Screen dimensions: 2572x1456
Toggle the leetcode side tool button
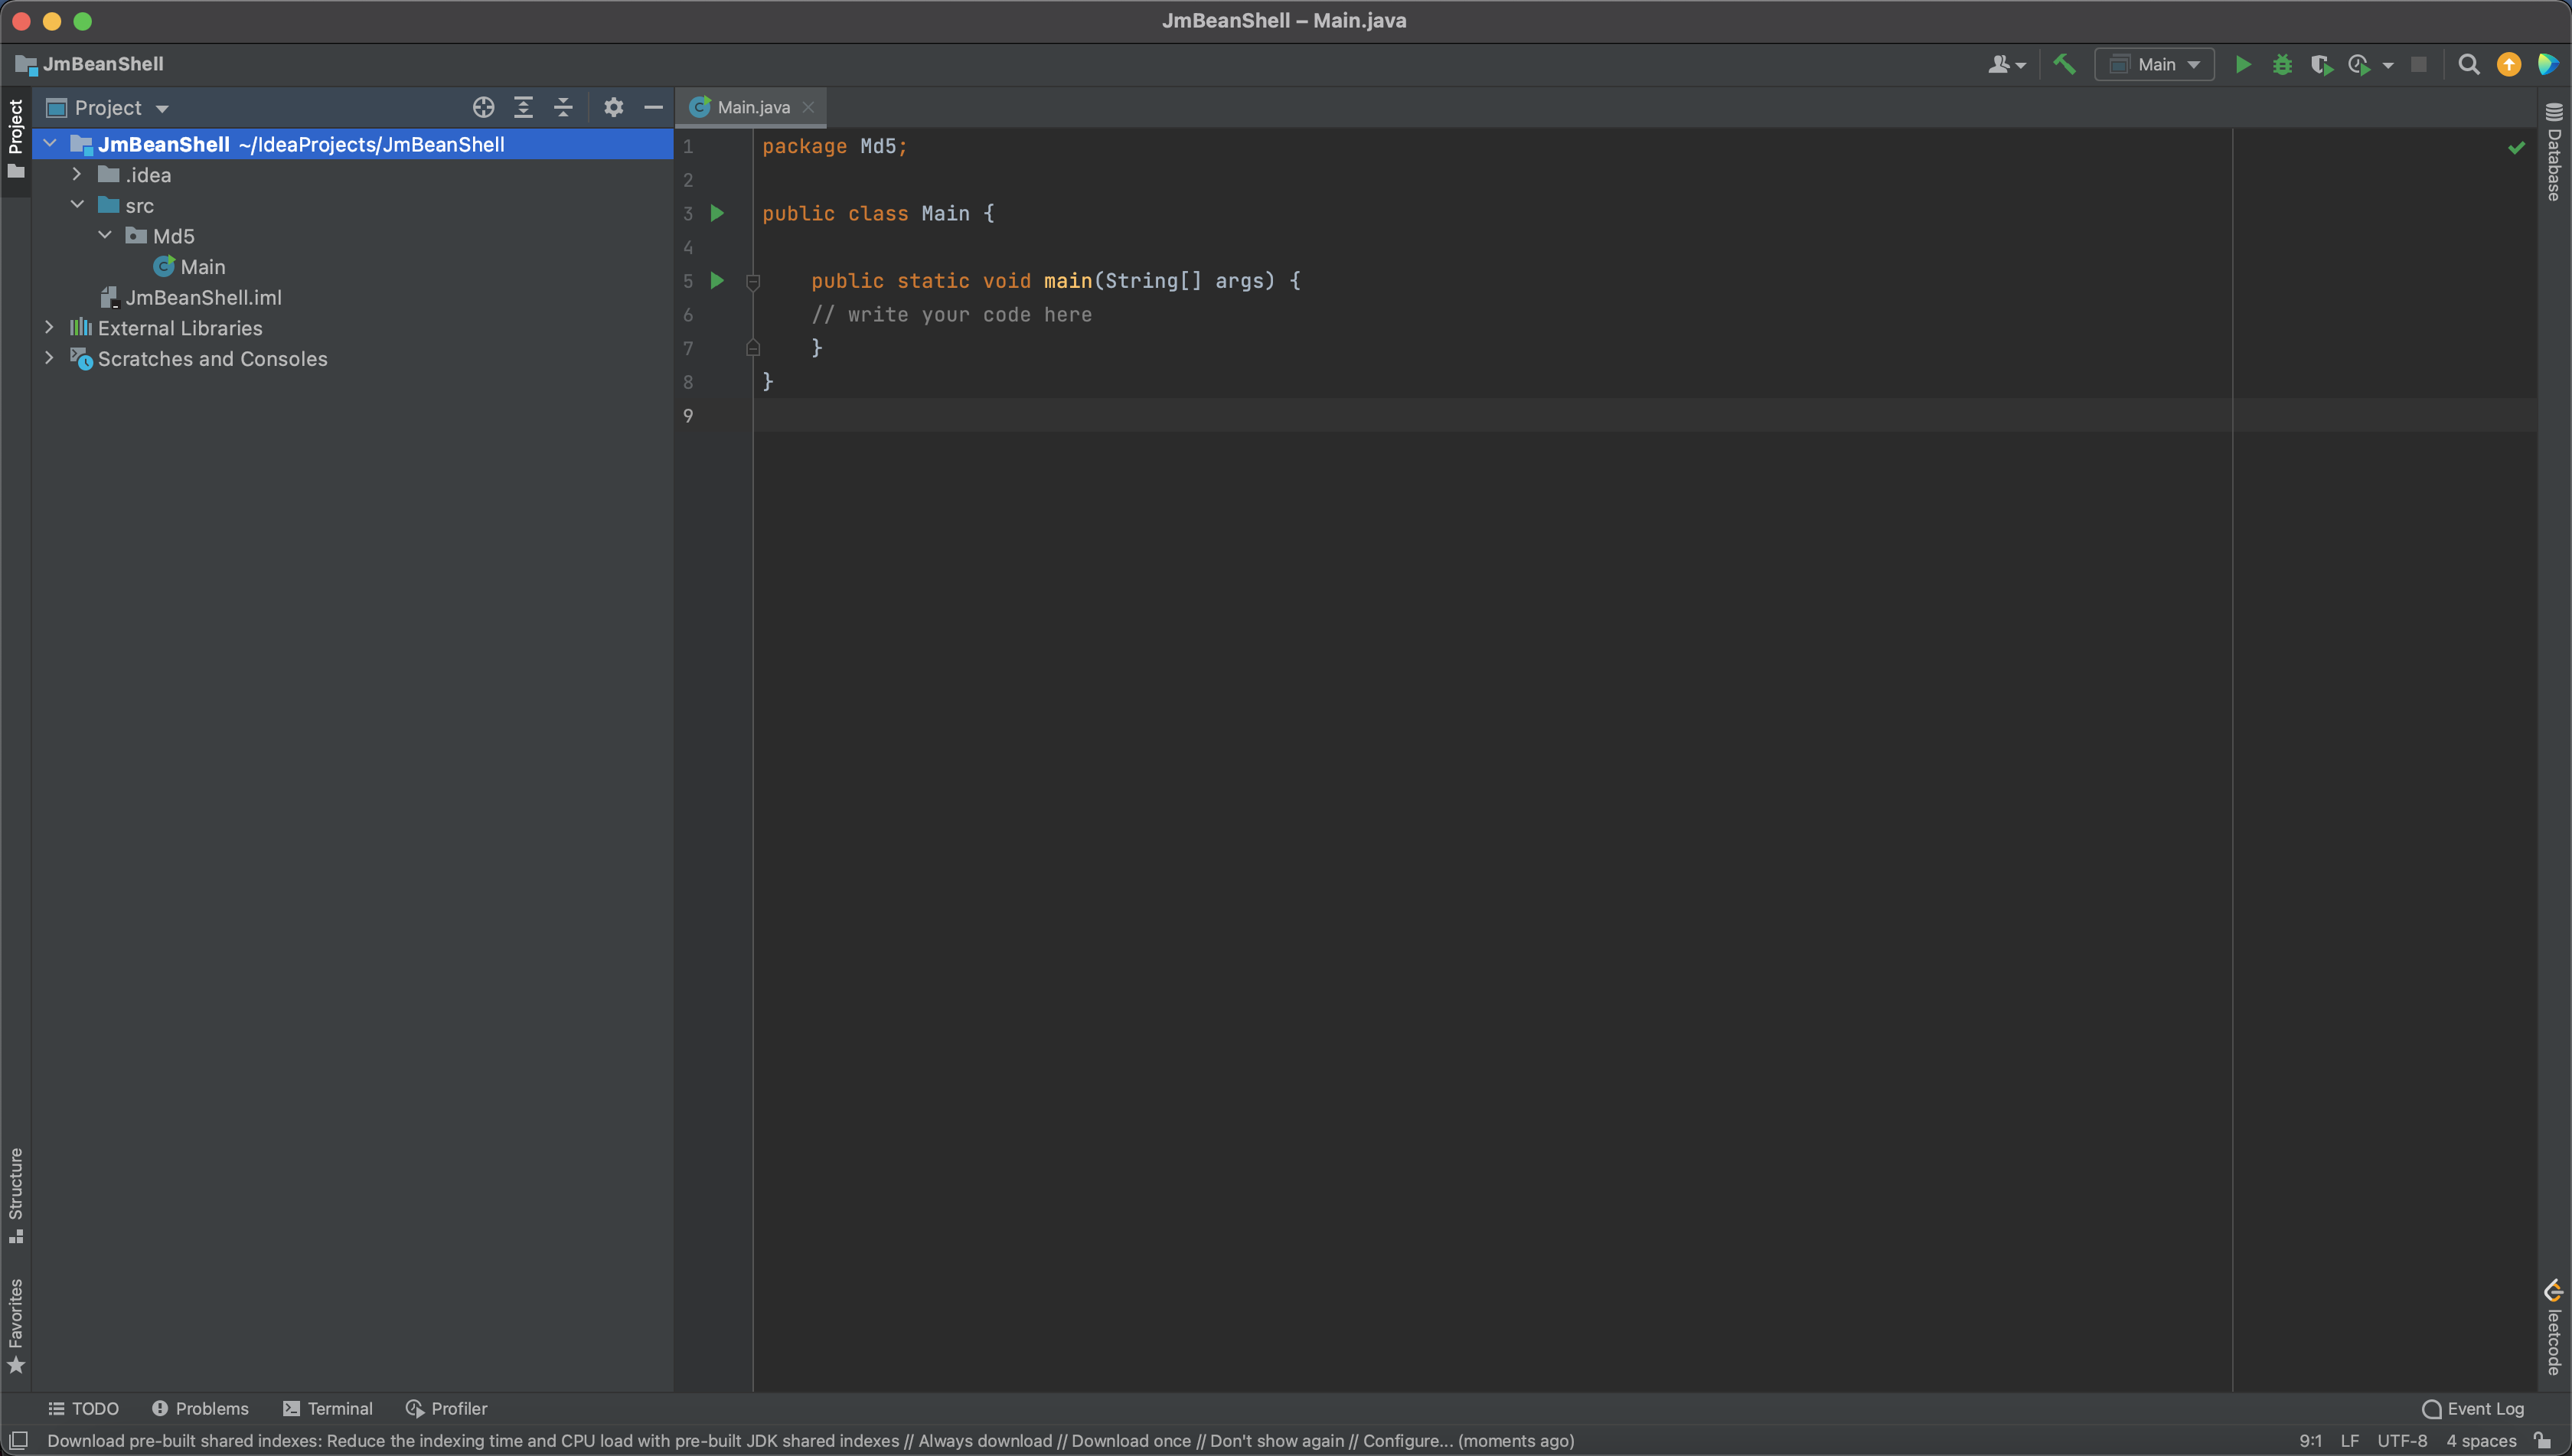[x=2554, y=1328]
